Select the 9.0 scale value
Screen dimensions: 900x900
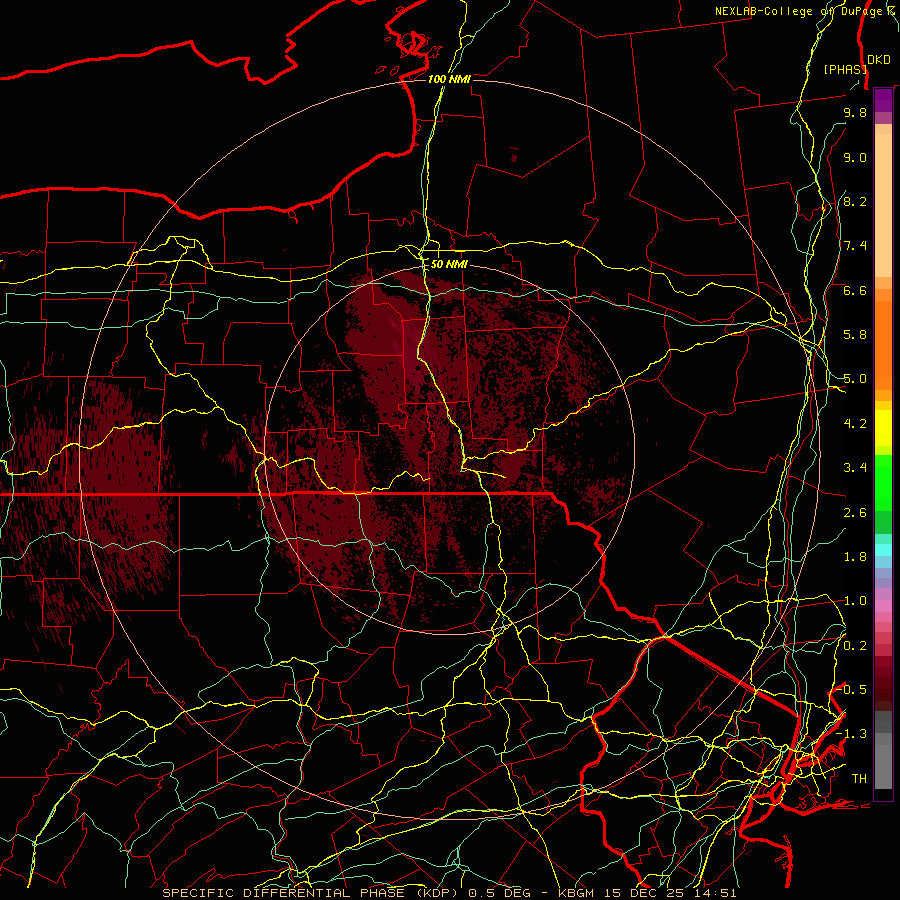point(855,157)
